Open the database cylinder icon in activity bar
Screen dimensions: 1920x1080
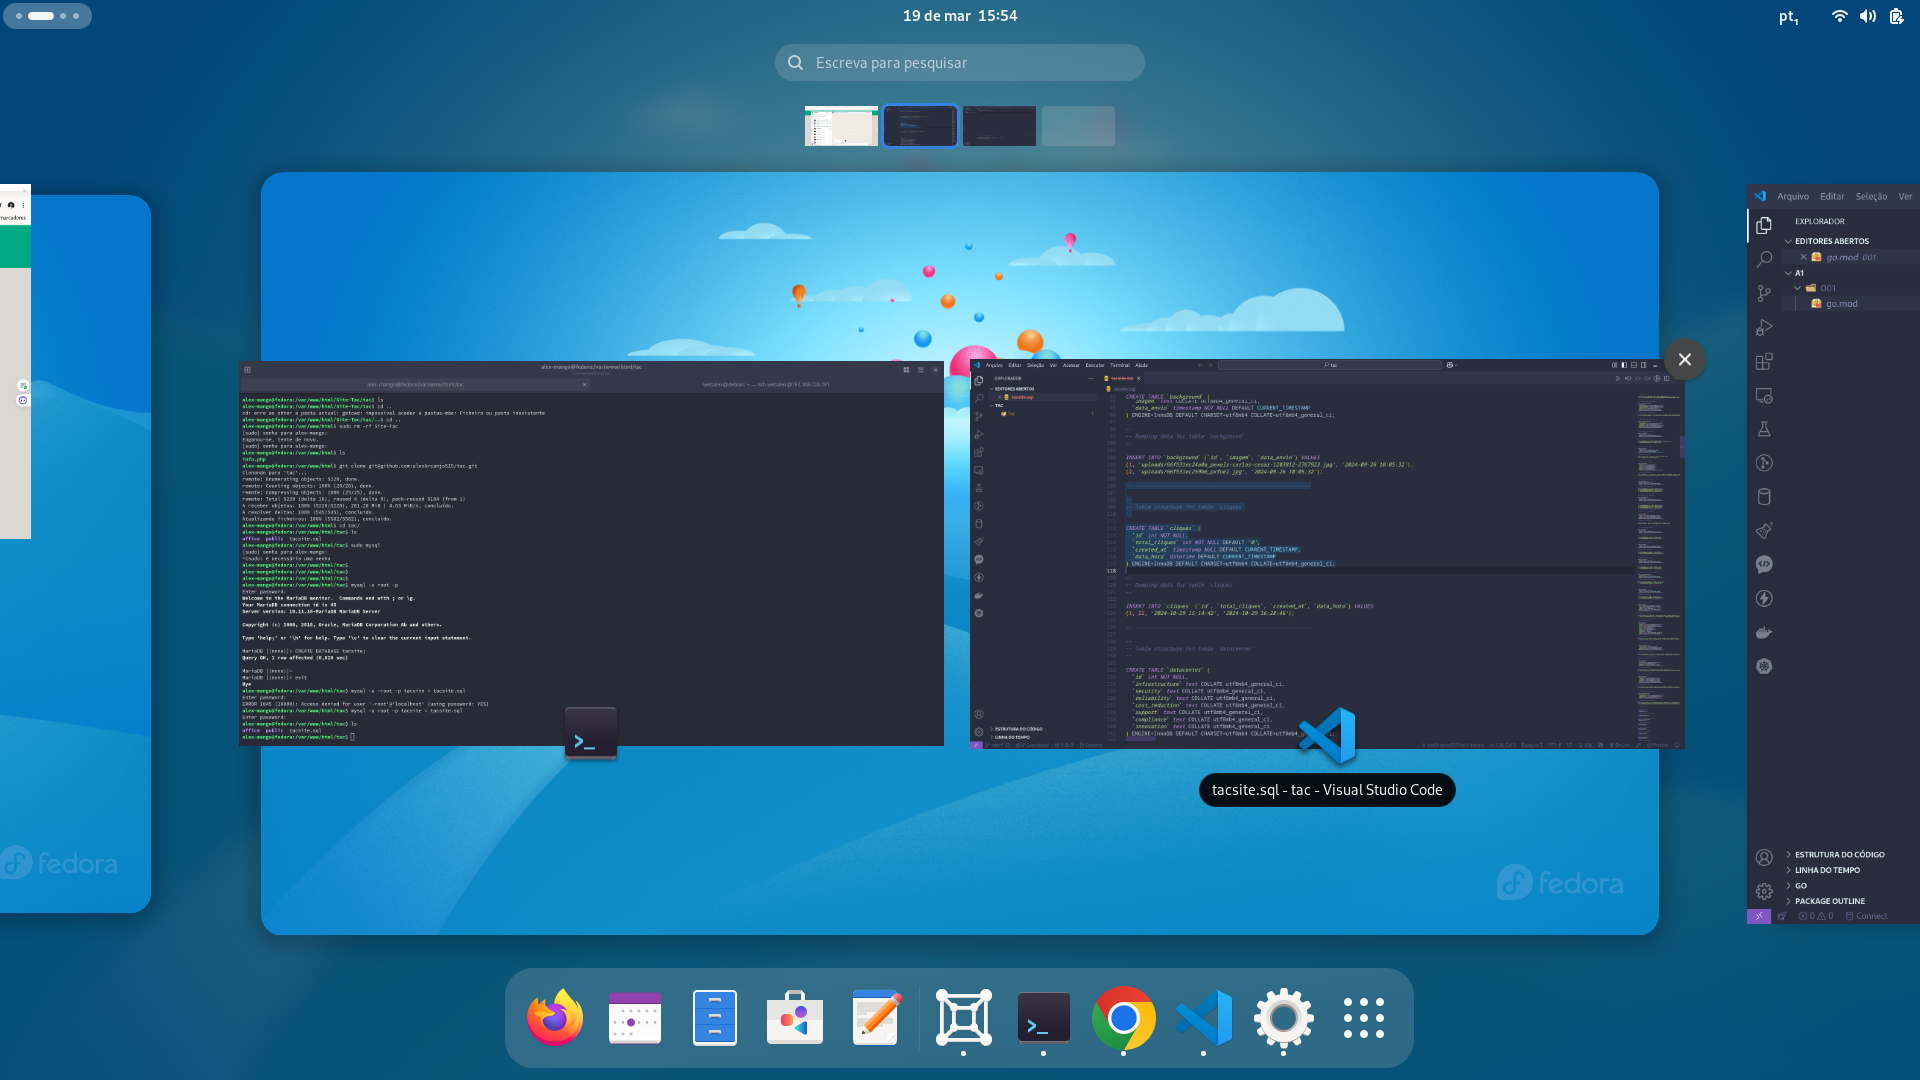(1764, 497)
